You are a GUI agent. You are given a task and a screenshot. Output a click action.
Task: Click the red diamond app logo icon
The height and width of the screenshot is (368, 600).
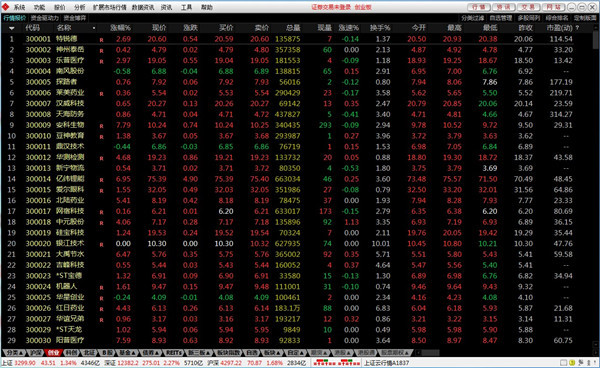point(5,7)
